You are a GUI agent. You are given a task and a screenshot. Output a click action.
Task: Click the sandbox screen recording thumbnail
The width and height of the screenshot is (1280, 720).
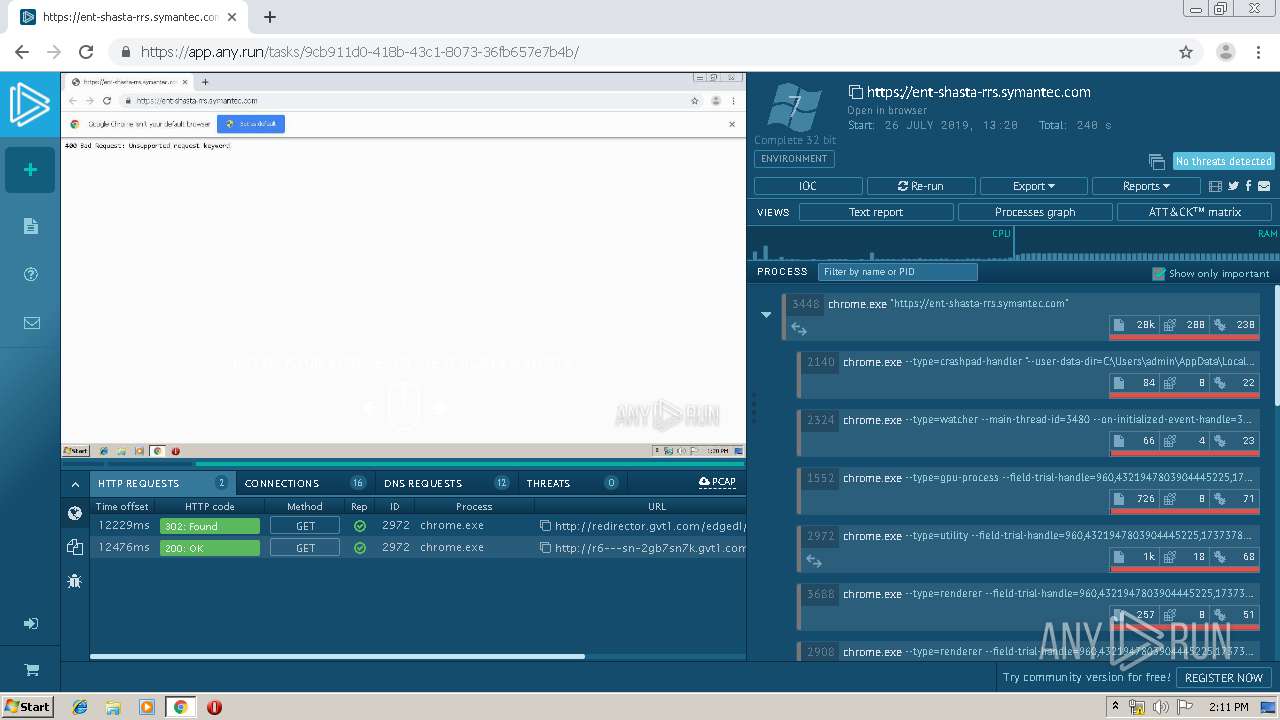pos(403,265)
